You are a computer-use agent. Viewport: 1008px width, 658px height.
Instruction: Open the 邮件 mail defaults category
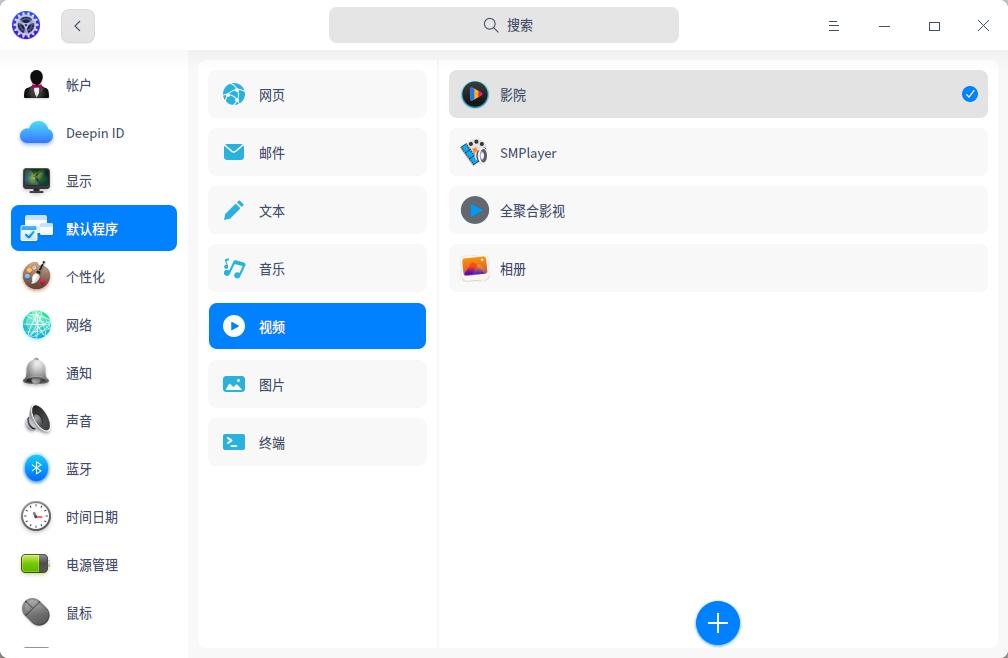(317, 152)
